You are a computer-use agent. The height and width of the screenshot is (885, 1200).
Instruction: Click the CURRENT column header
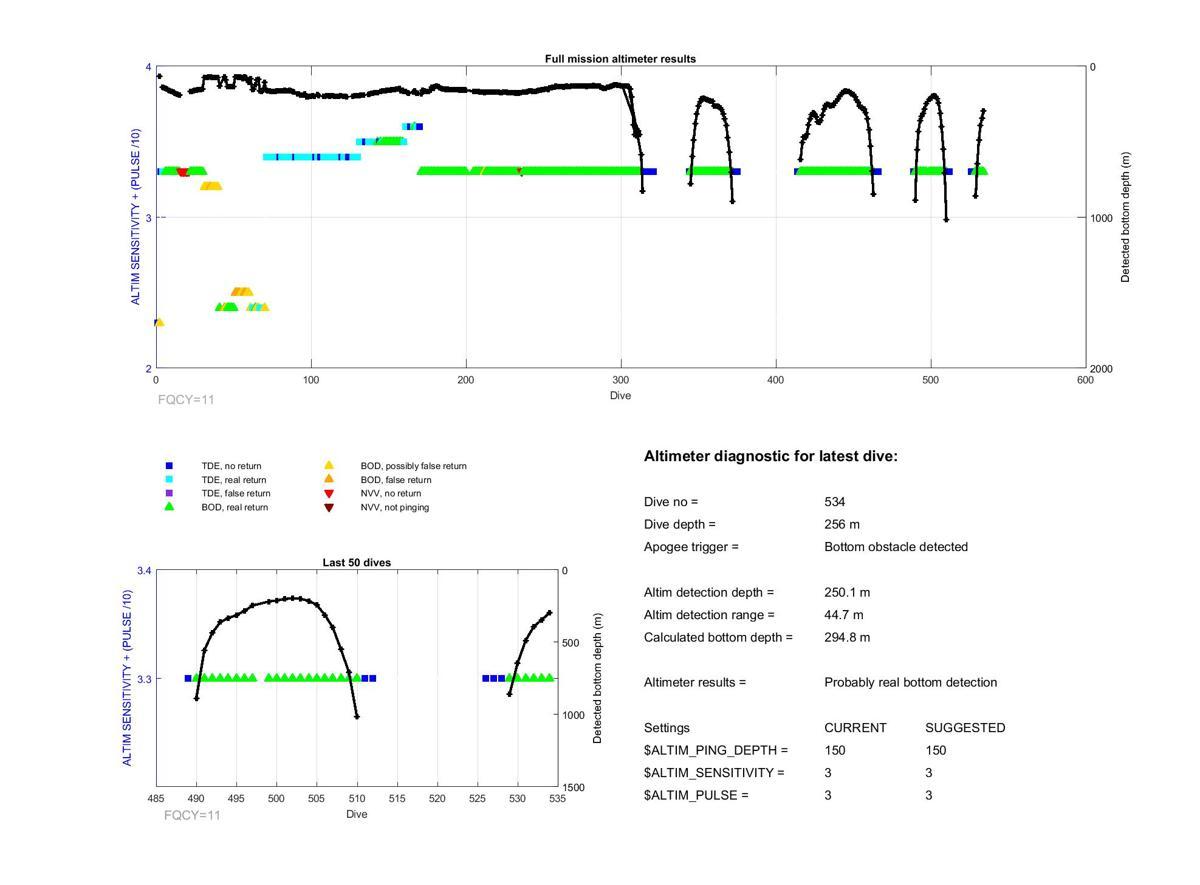[x=855, y=728]
